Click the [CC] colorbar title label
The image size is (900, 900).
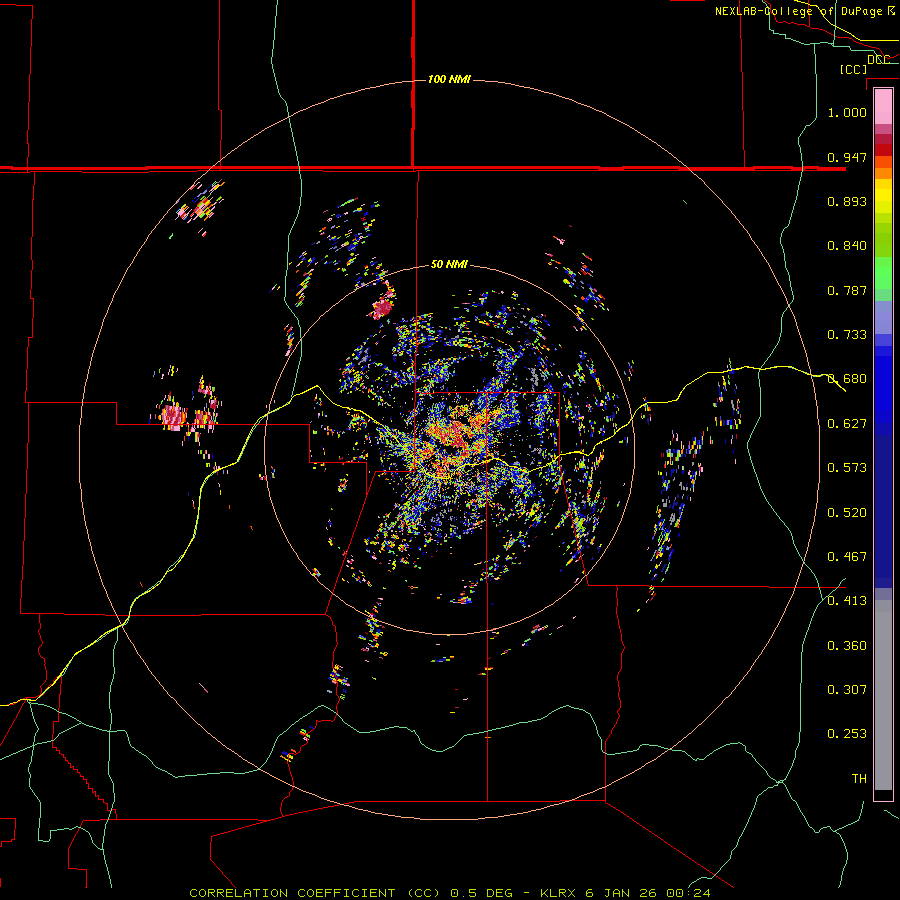click(x=853, y=69)
